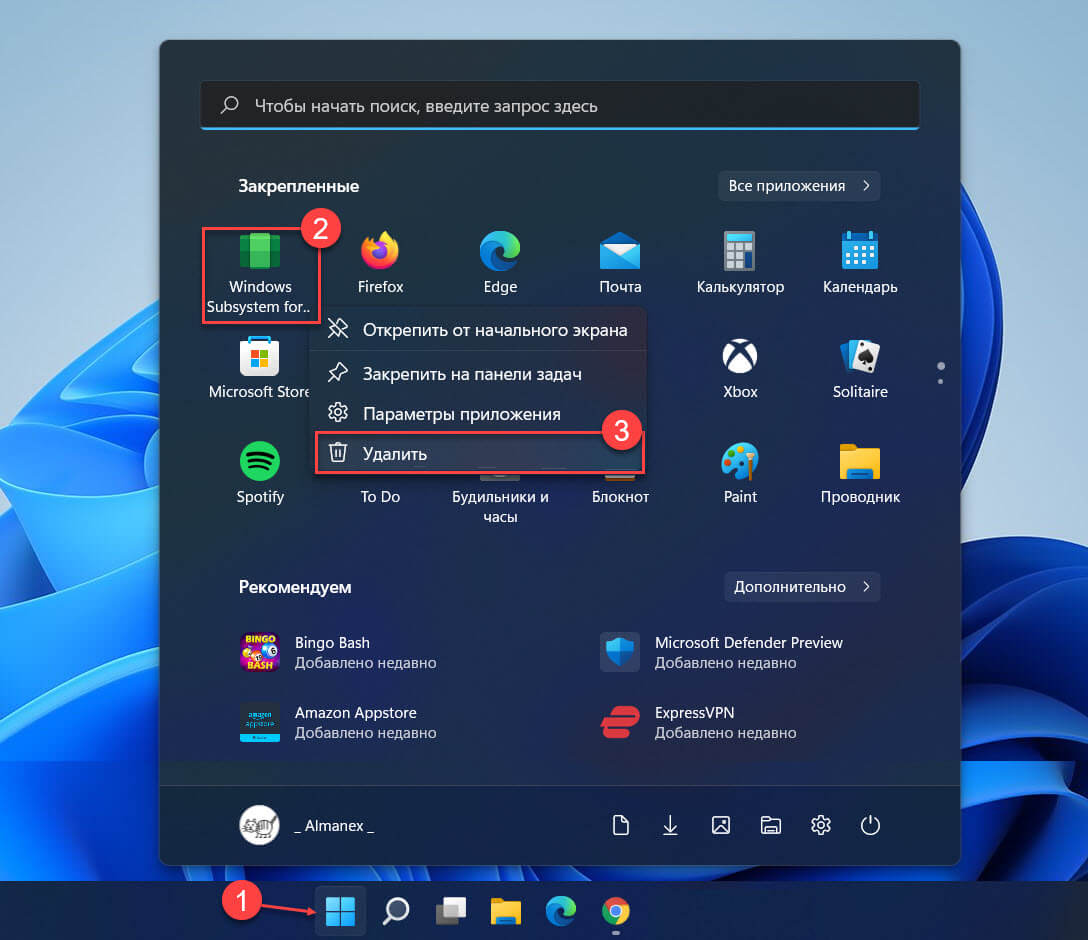Image resolution: width=1088 pixels, height=940 pixels.
Task: Go to next page of pinned apps dots
Action: coord(940,382)
